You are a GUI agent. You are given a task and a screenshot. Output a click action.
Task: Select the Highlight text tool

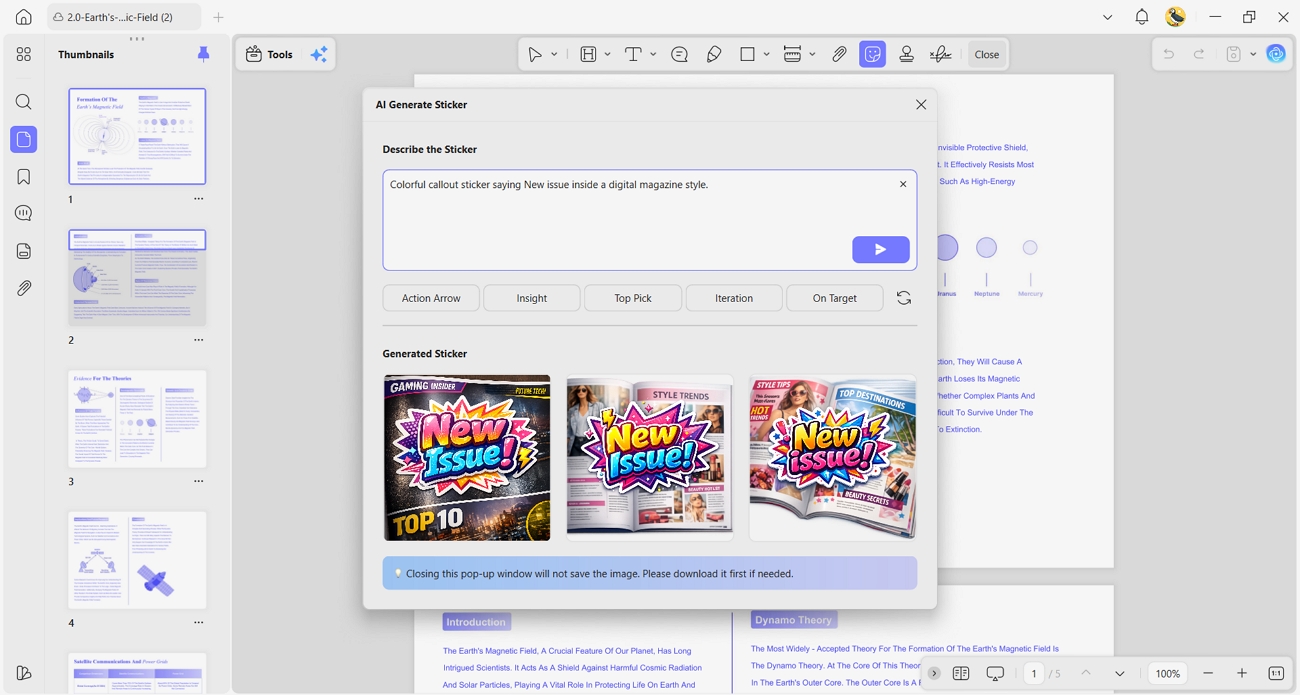tap(588, 54)
